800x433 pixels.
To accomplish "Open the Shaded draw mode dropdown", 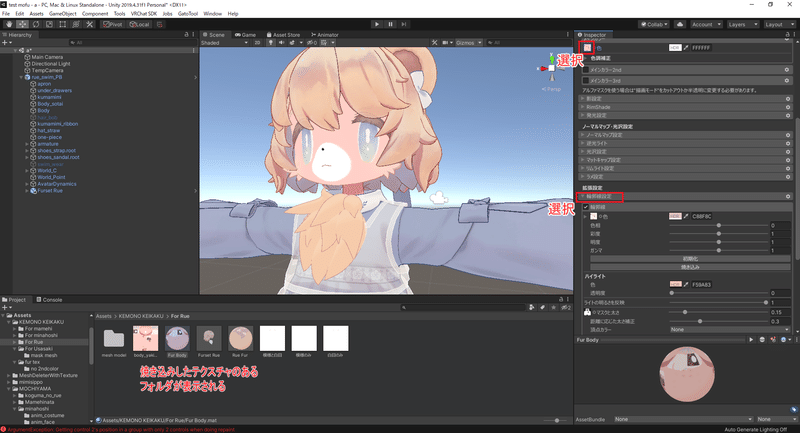I will 224,43.
